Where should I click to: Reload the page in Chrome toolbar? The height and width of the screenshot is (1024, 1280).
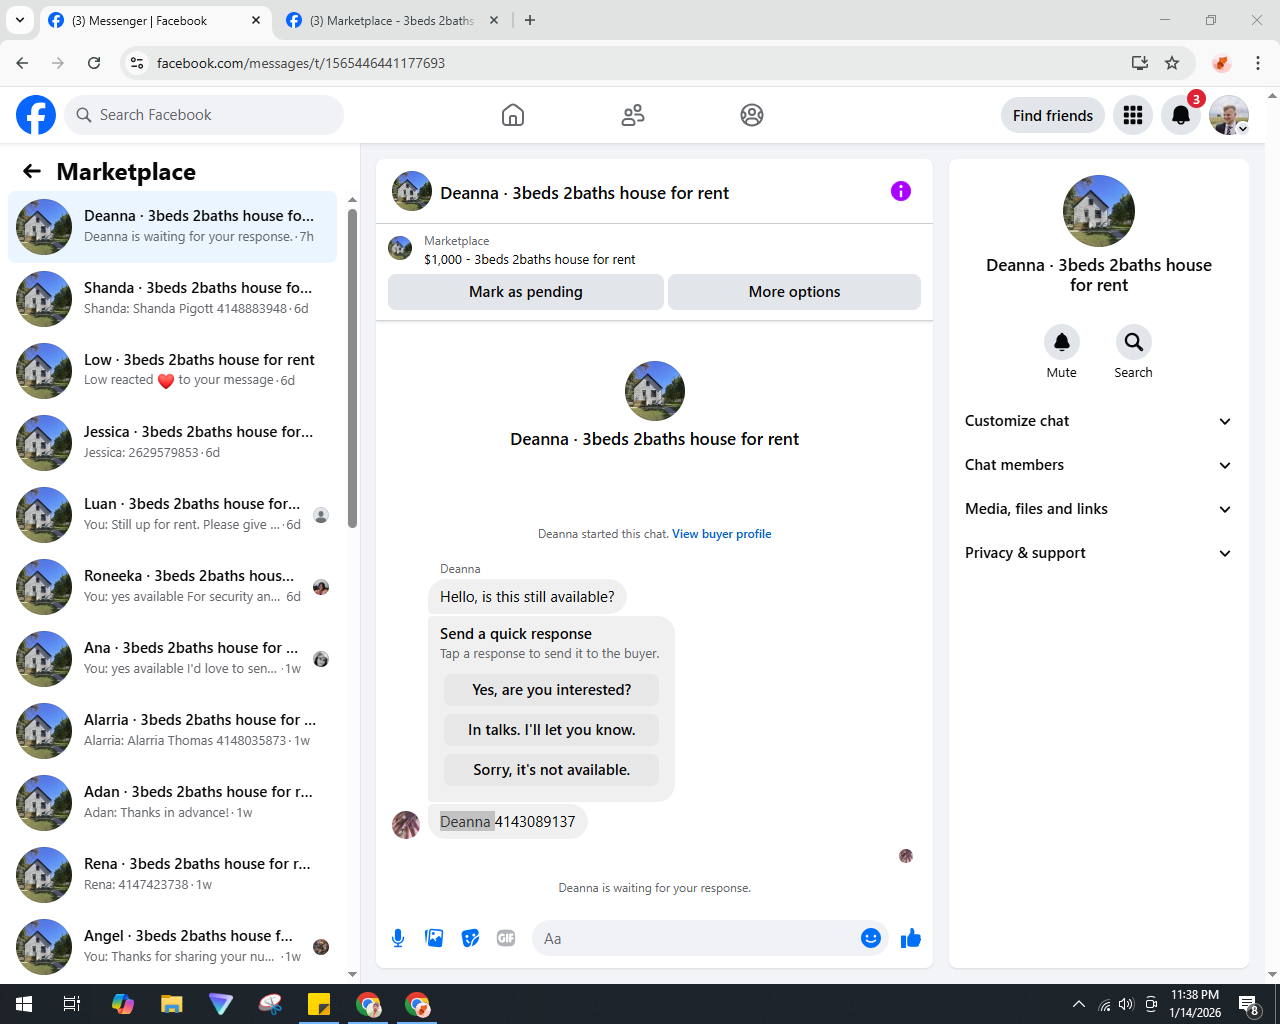(x=94, y=63)
